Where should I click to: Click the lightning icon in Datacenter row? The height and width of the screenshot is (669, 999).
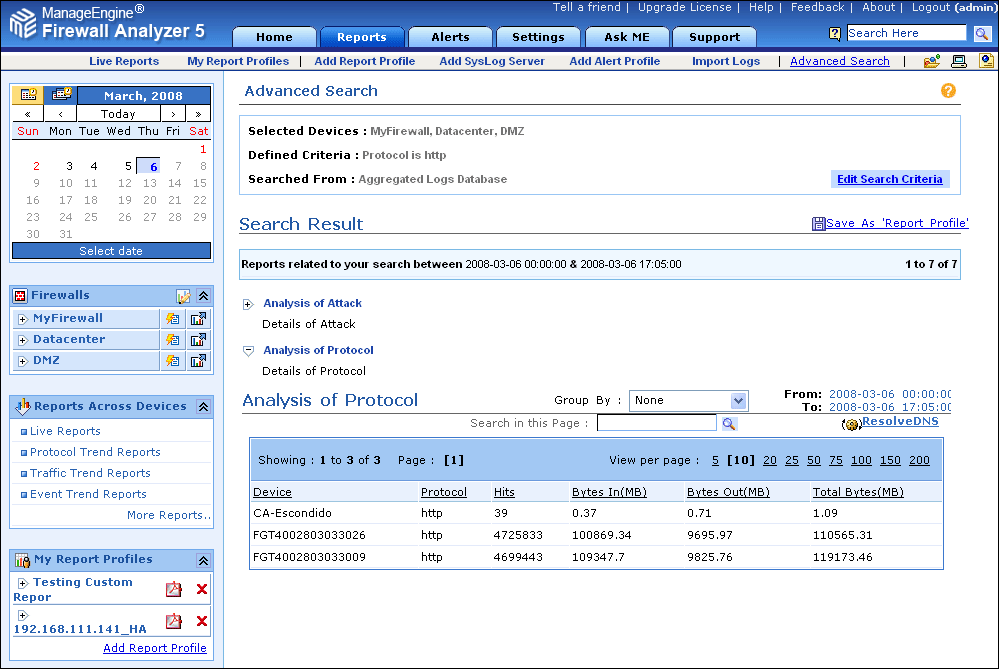coord(173,340)
